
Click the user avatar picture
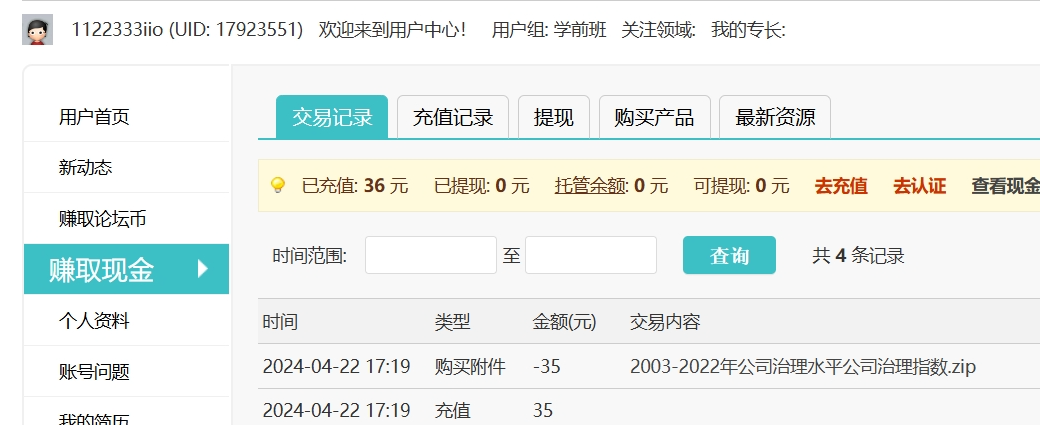point(37,30)
